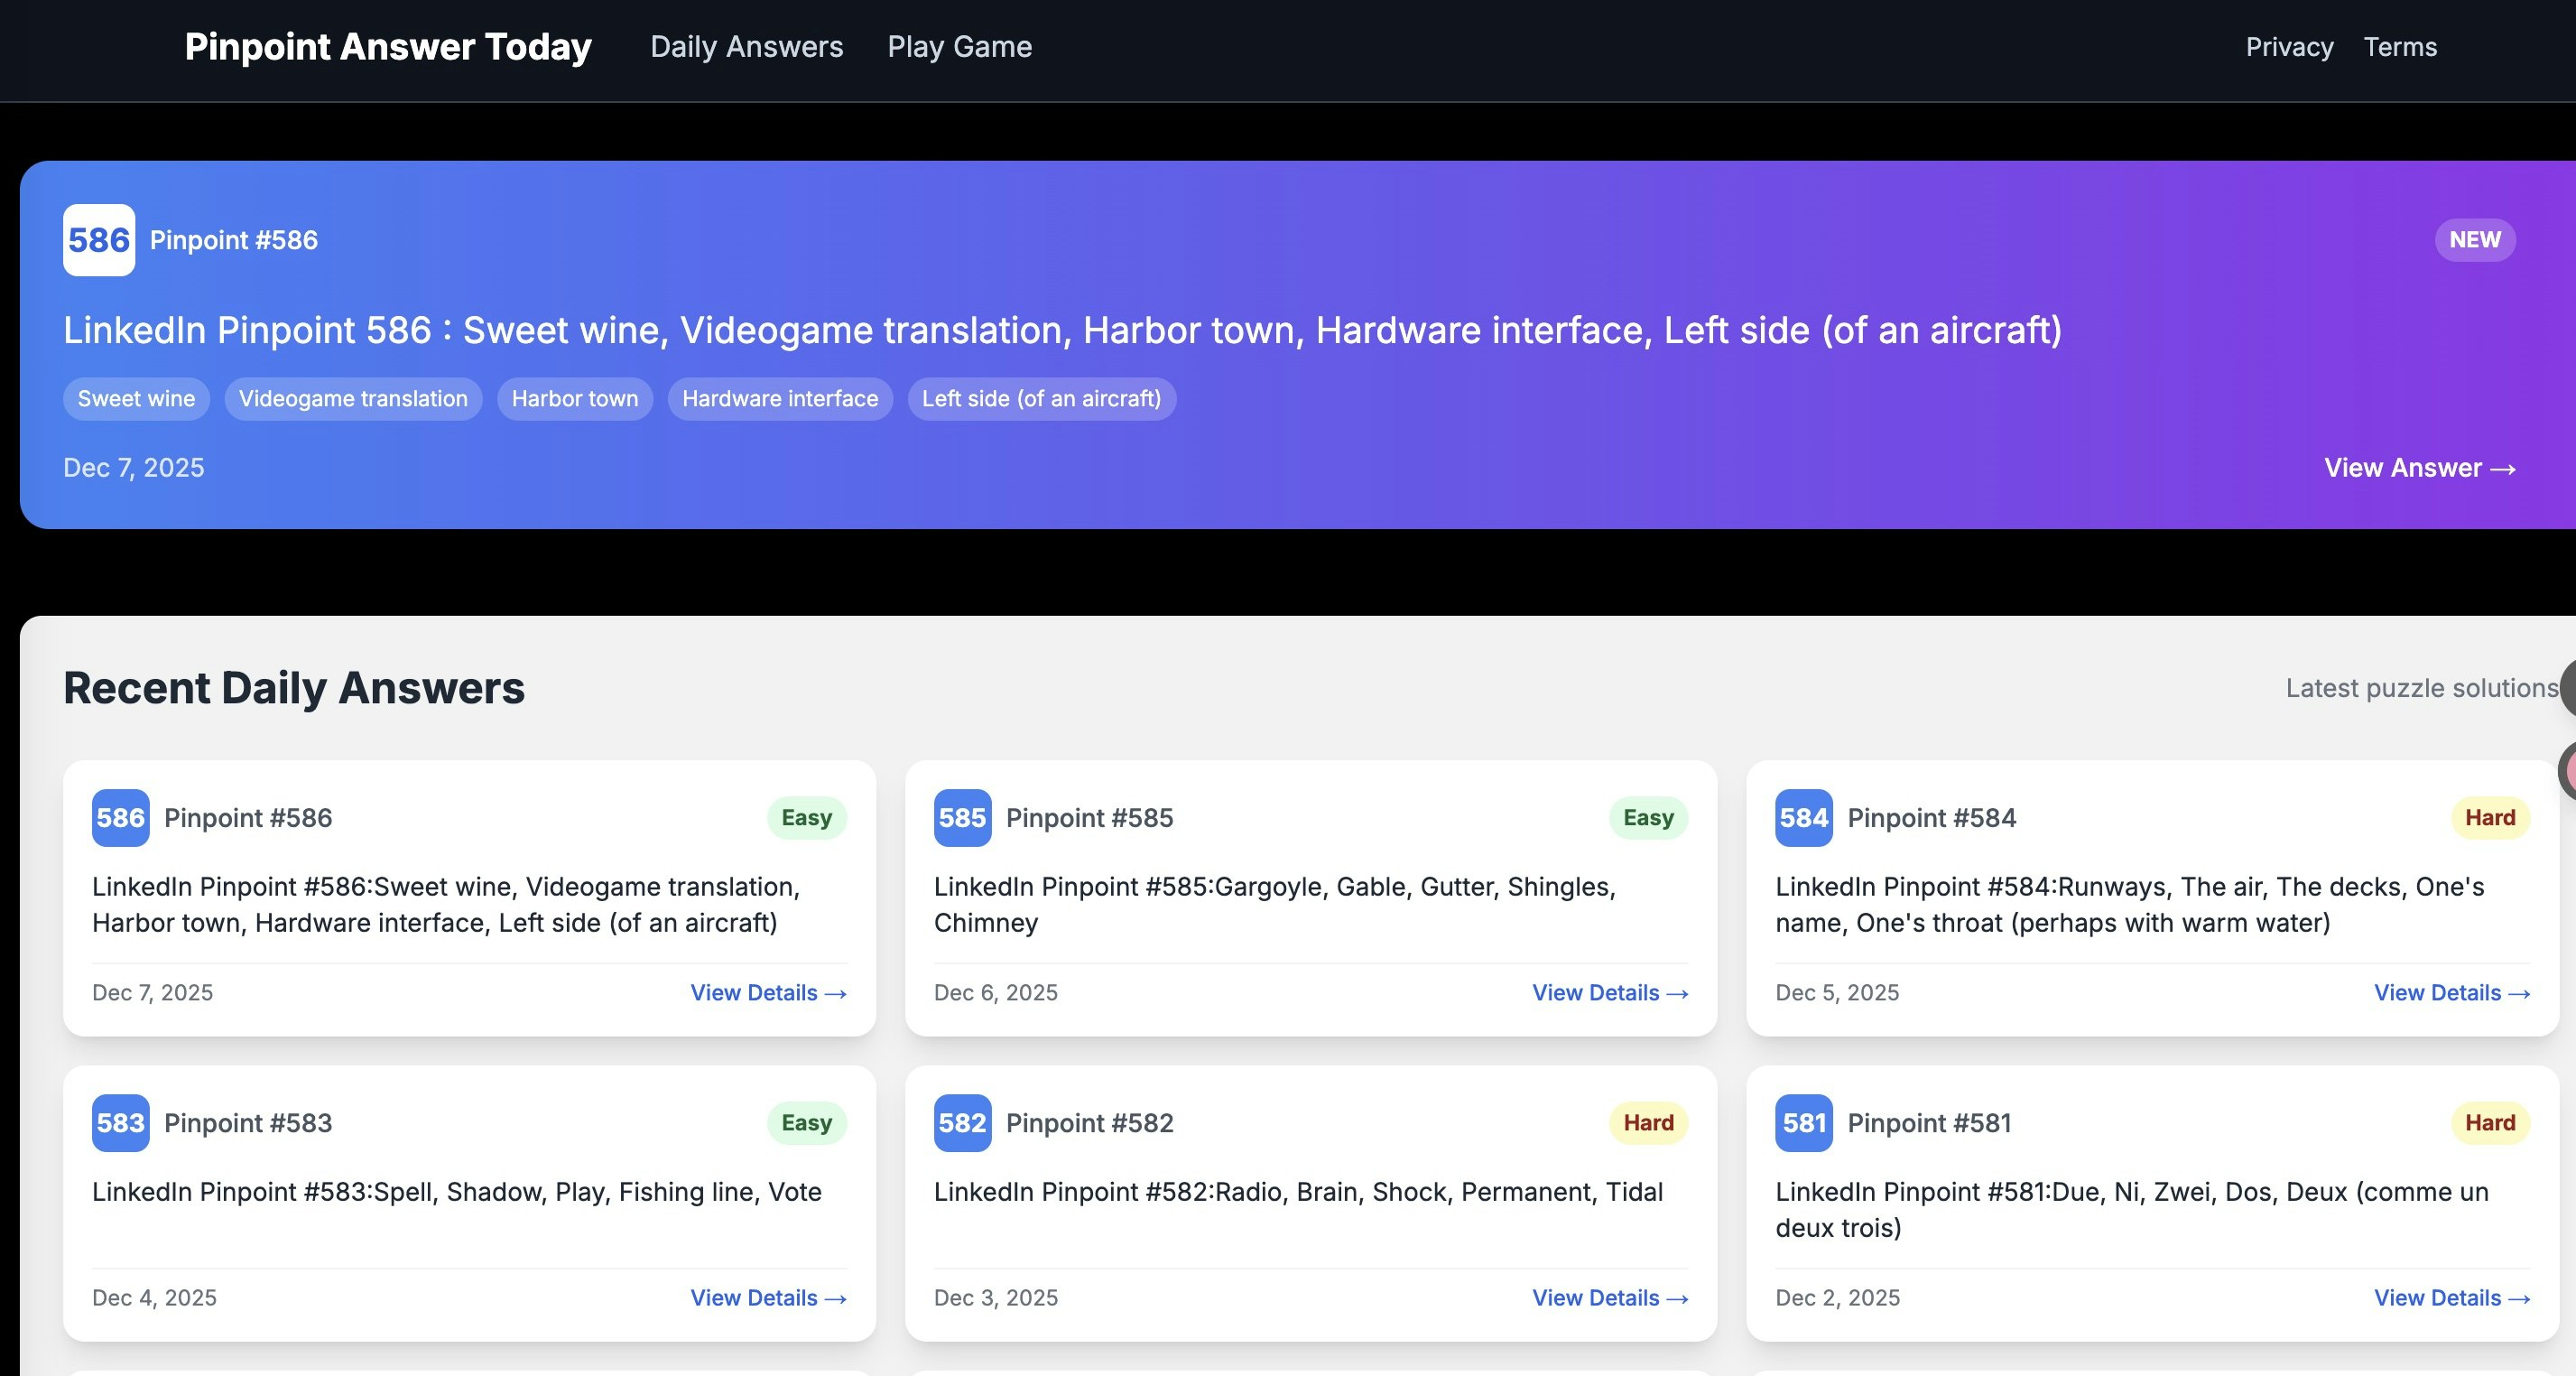Image resolution: width=2576 pixels, height=1376 pixels.
Task: Click the pink floating widget button
Action: pos(2568,771)
